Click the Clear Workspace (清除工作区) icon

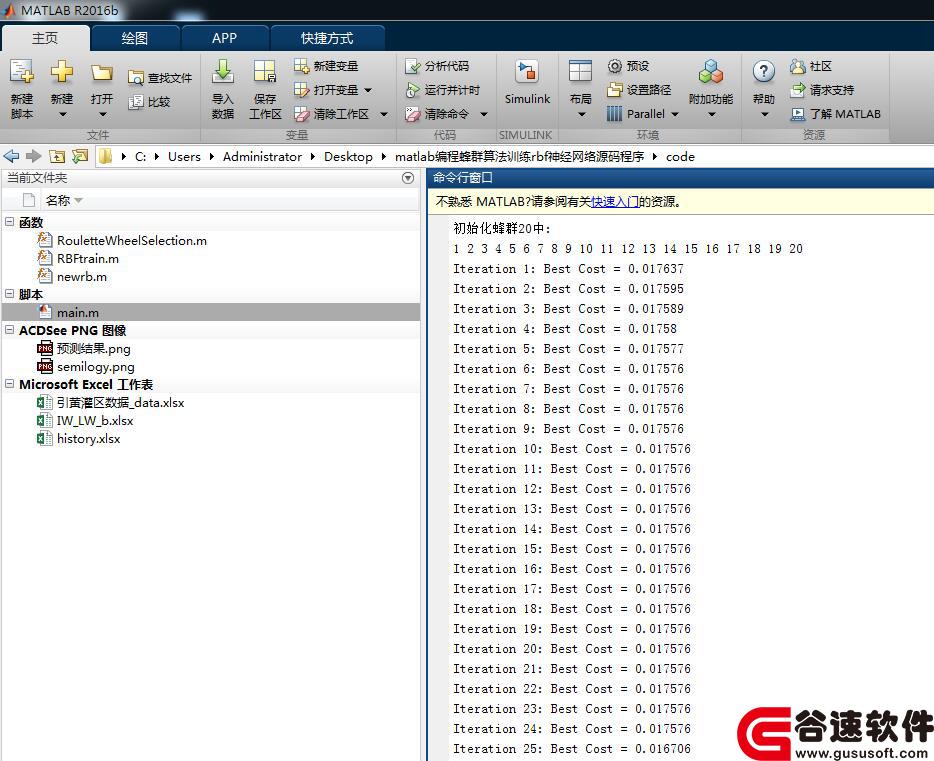pos(301,114)
